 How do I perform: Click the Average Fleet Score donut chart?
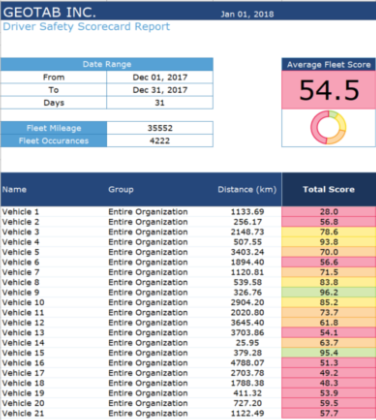click(328, 127)
